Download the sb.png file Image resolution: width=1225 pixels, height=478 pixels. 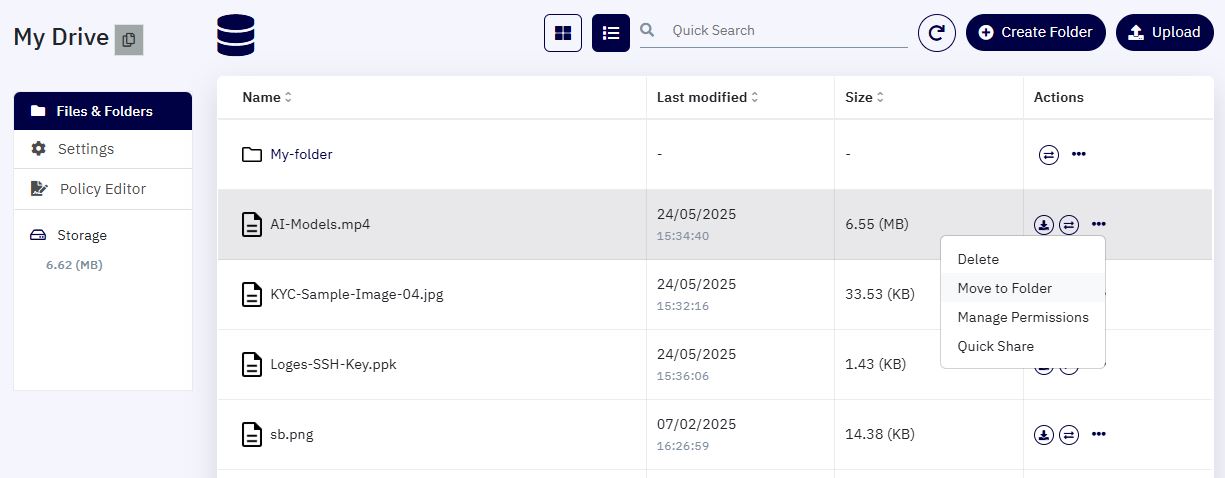click(x=1044, y=435)
